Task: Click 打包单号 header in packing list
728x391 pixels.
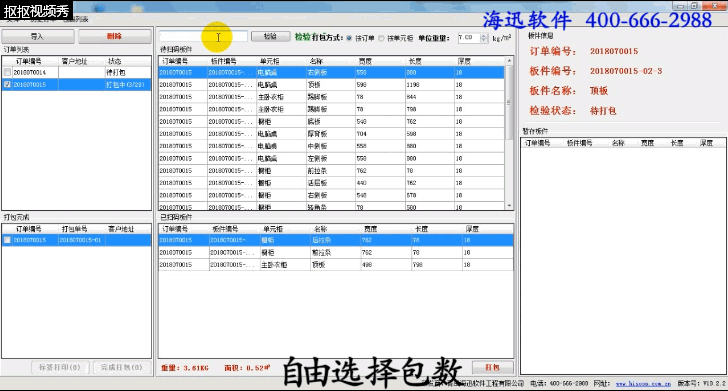Action: coord(74,229)
